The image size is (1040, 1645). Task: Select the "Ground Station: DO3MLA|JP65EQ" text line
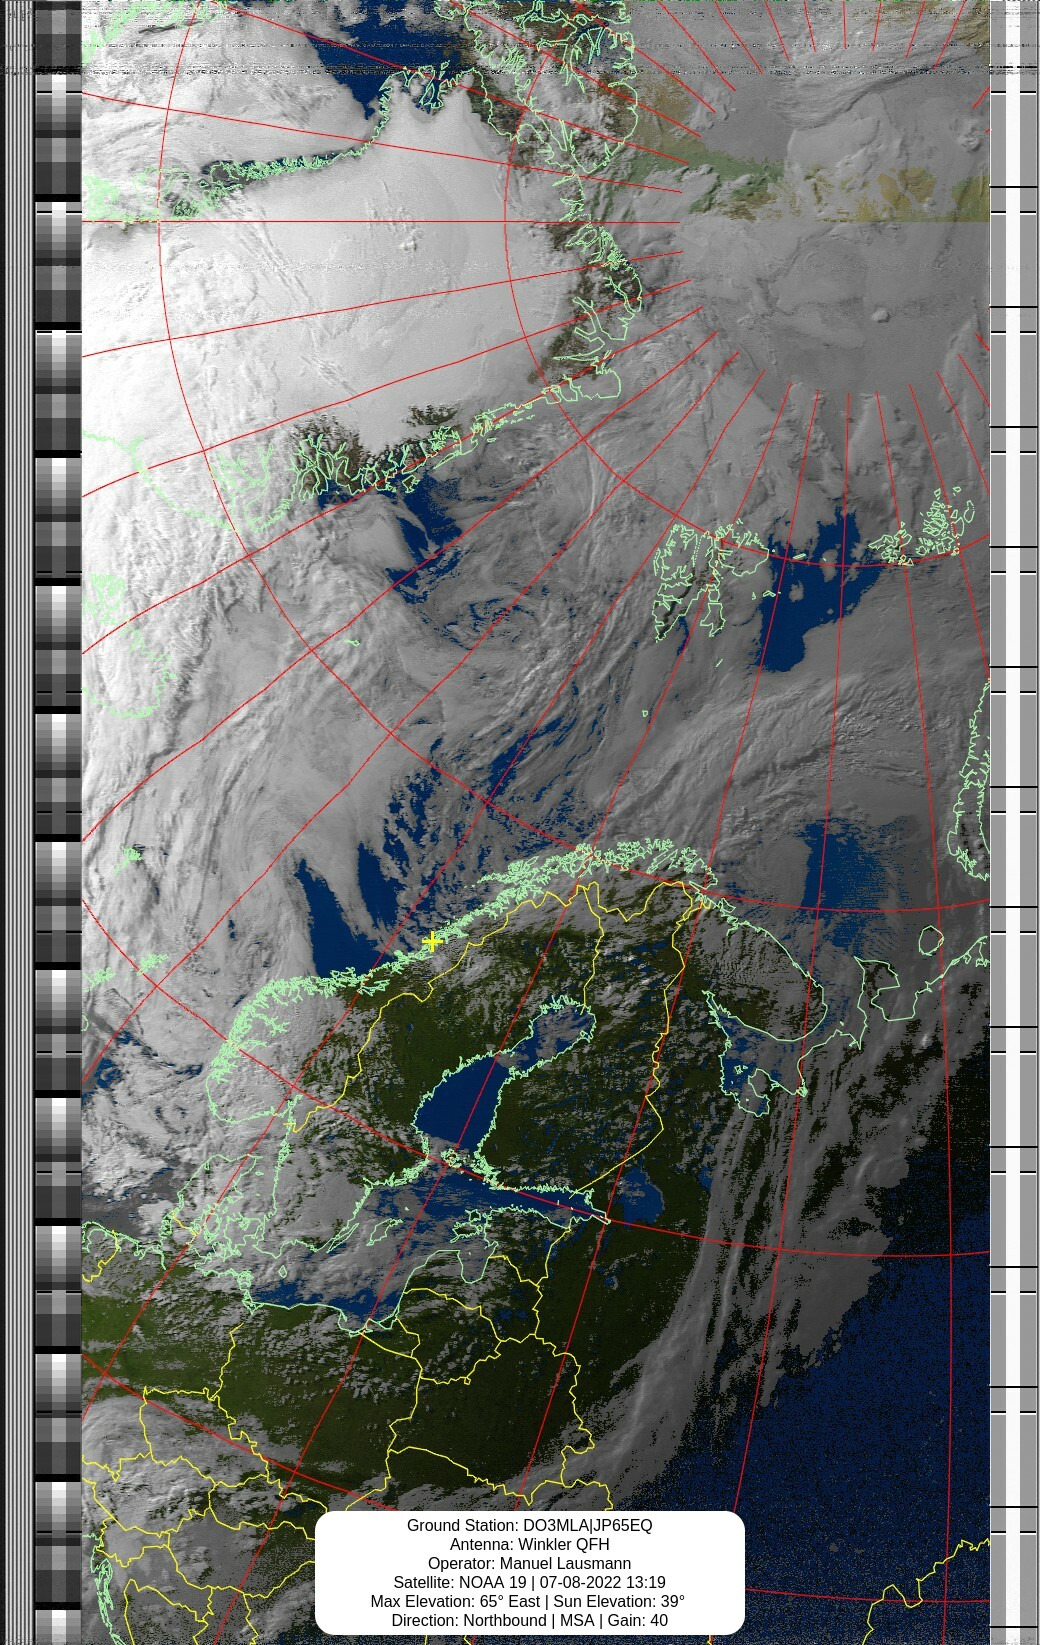click(x=529, y=1525)
